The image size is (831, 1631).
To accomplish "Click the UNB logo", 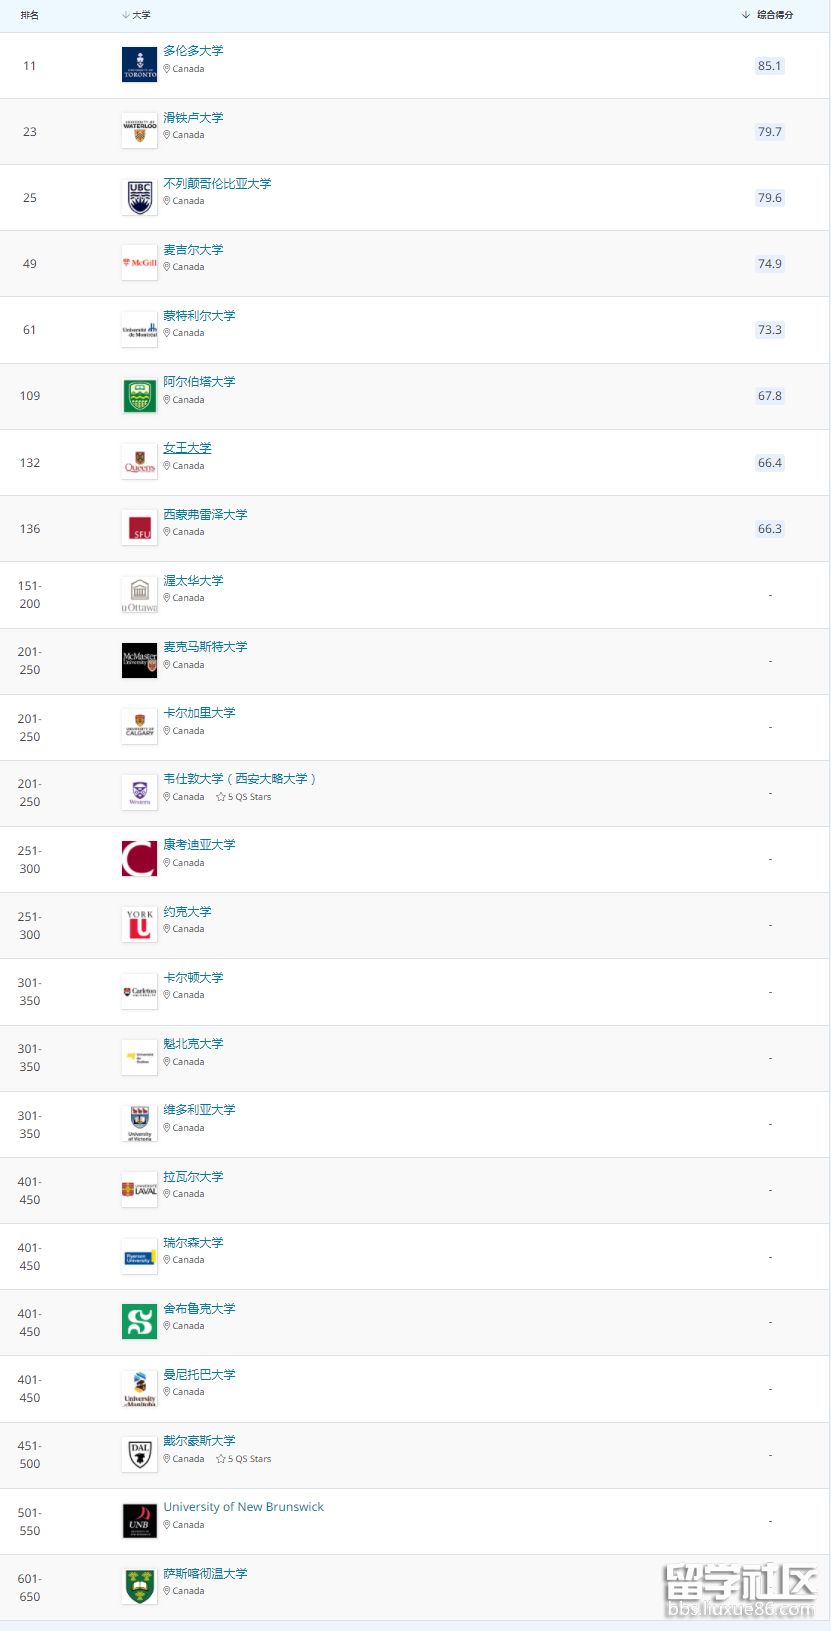I will pyautogui.click(x=139, y=1520).
